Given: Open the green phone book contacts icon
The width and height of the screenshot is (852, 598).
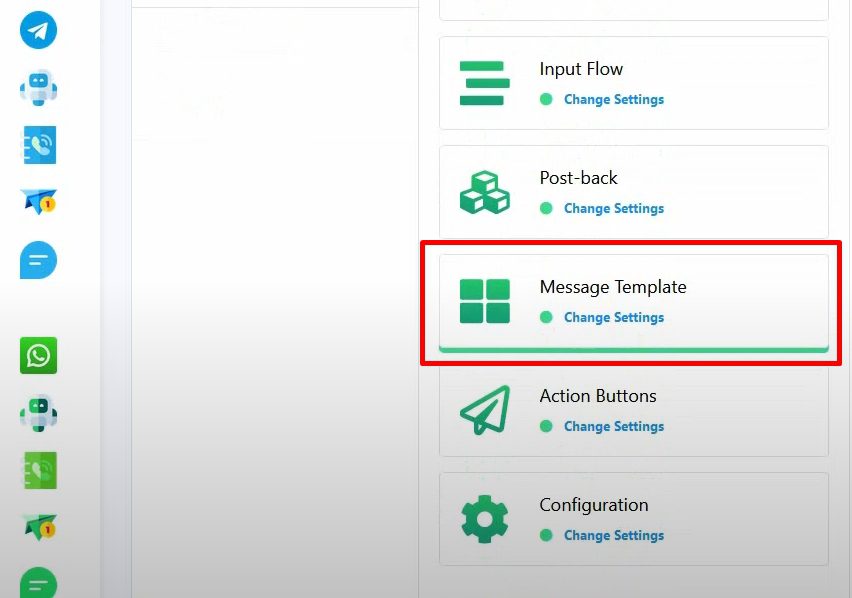Looking at the screenshot, I should [x=38, y=470].
